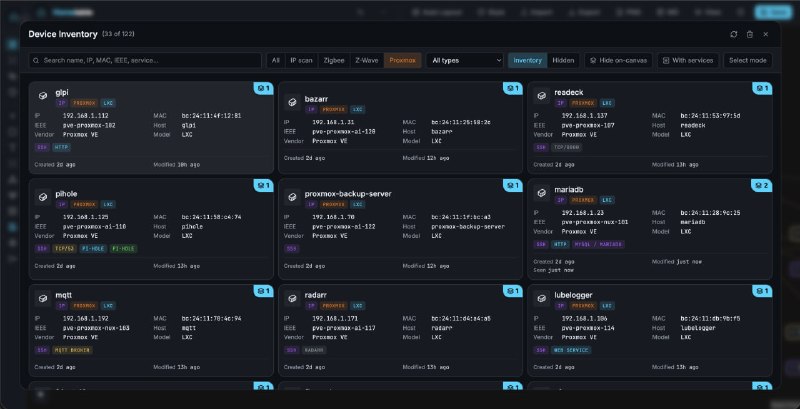Toggle With services filter
800x409 pixels.
[688, 60]
